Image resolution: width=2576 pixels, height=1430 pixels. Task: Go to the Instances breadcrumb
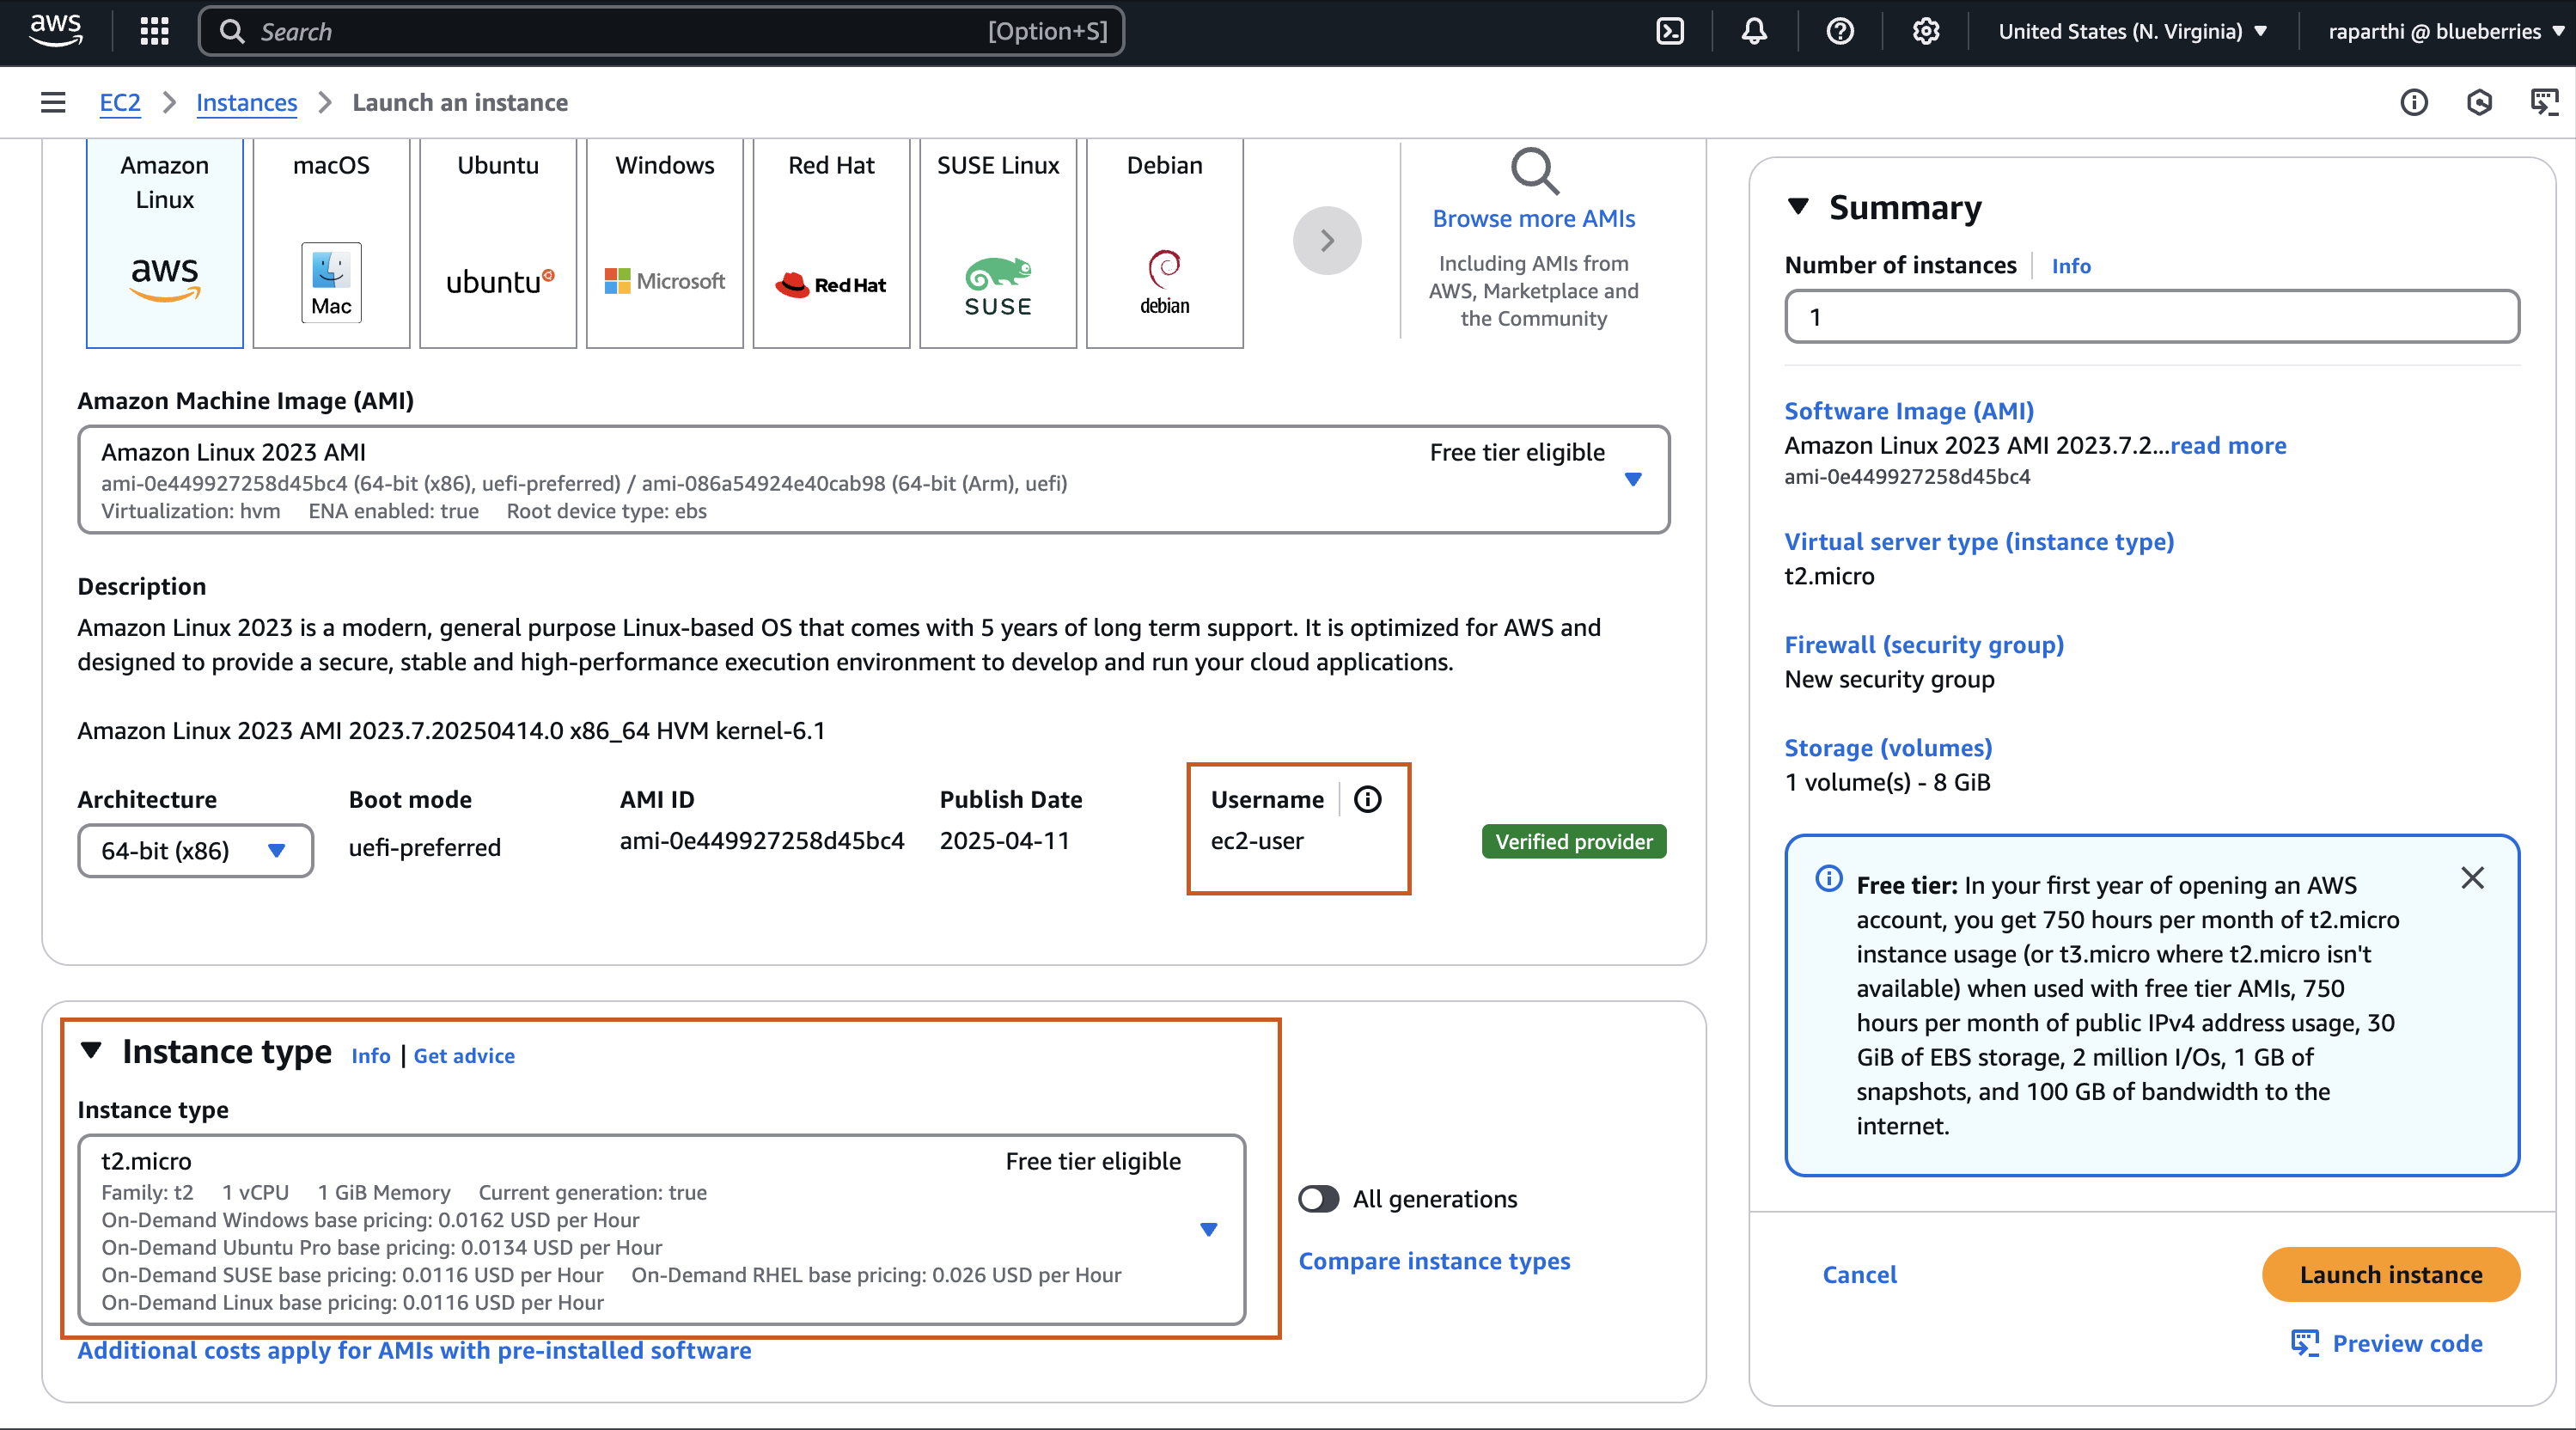click(246, 102)
